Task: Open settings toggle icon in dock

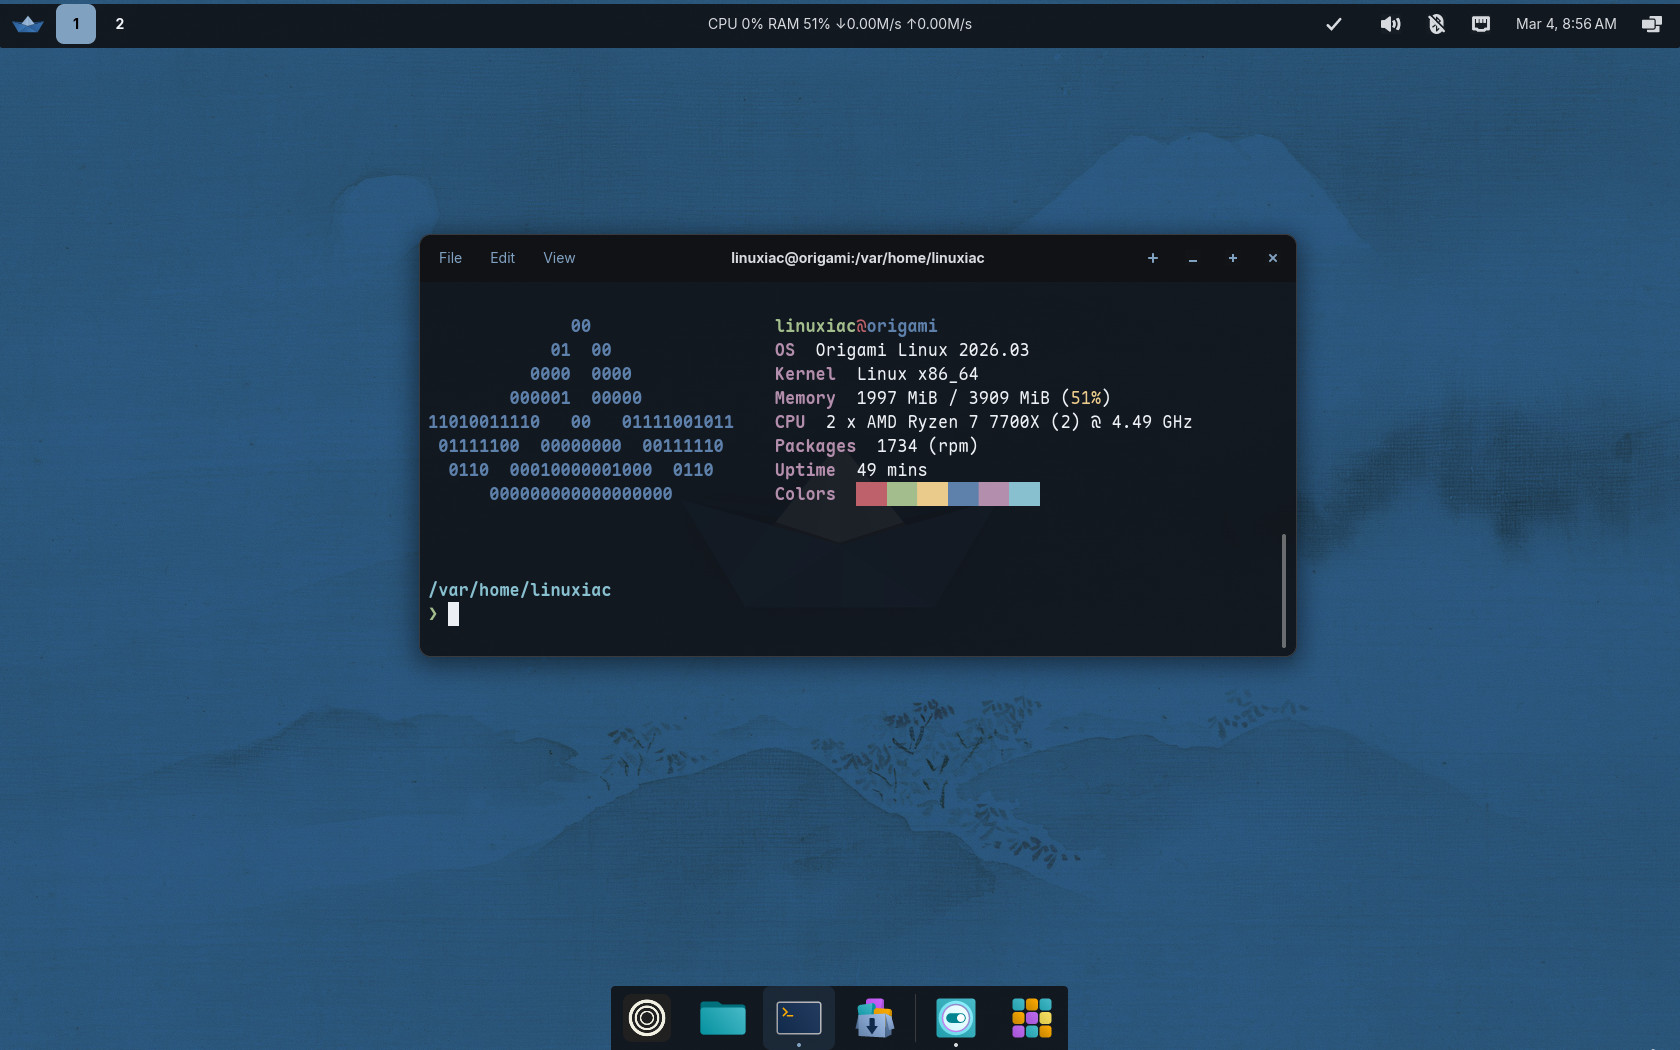Action: (x=956, y=1018)
